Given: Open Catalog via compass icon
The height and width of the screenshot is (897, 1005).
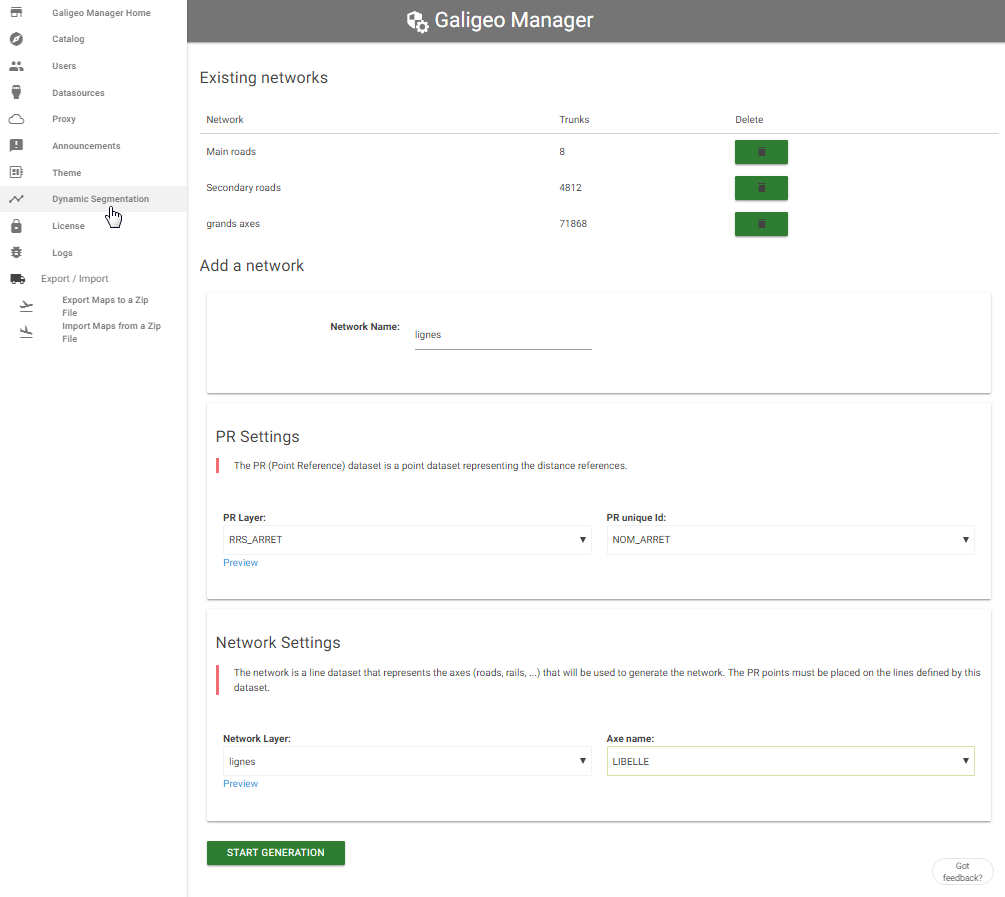Looking at the screenshot, I should pyautogui.click(x=16, y=39).
